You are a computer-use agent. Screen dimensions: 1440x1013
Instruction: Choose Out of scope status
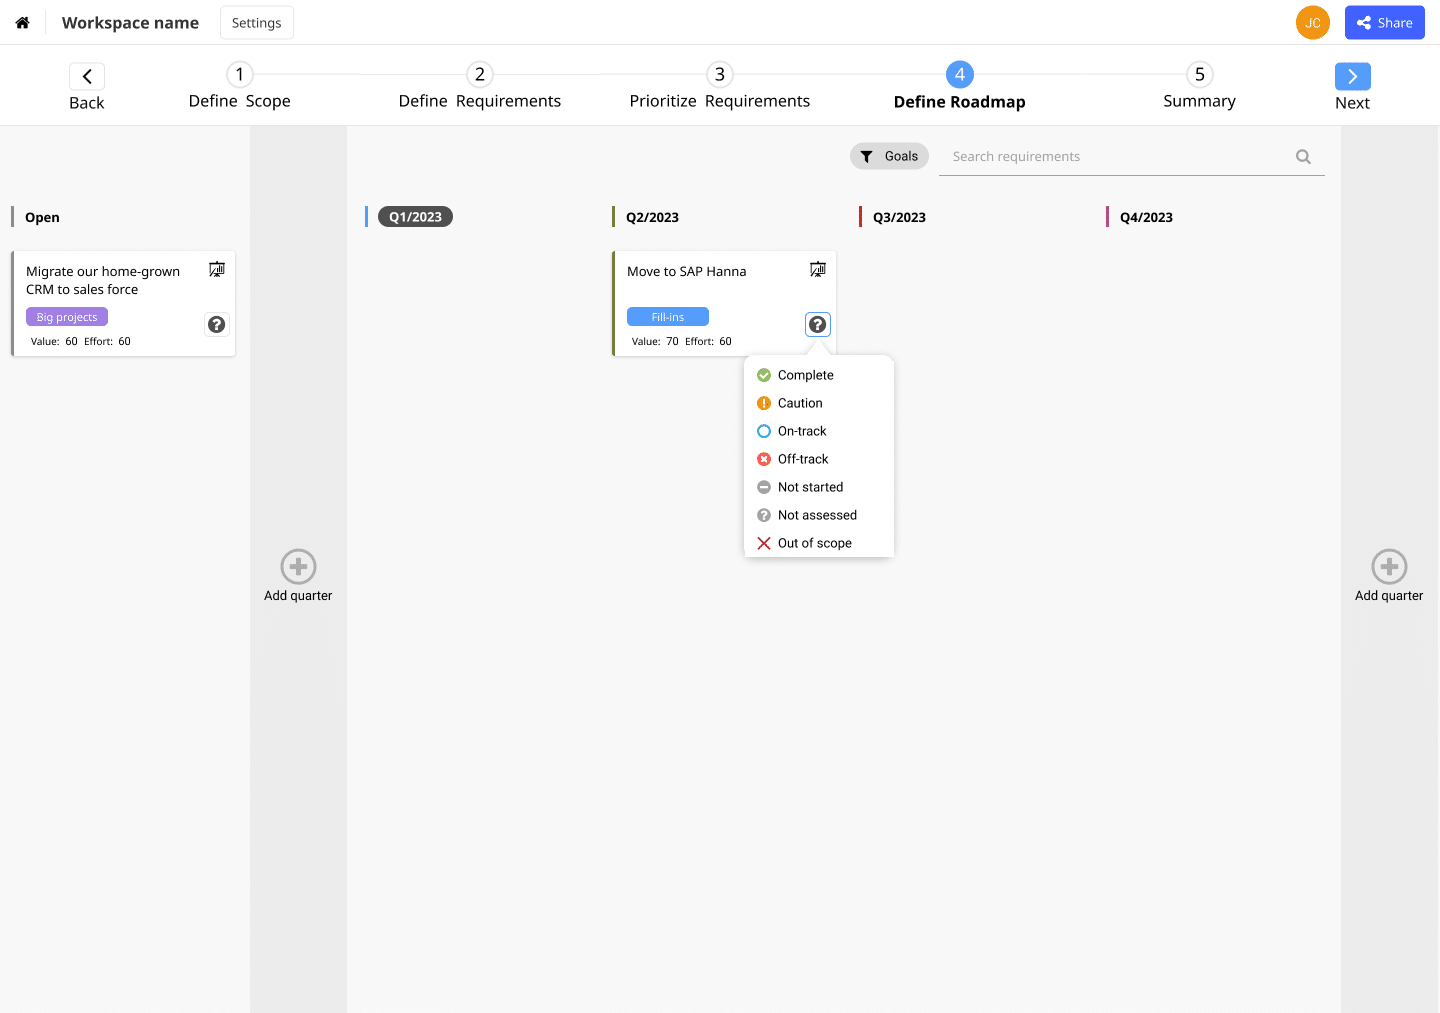point(814,543)
